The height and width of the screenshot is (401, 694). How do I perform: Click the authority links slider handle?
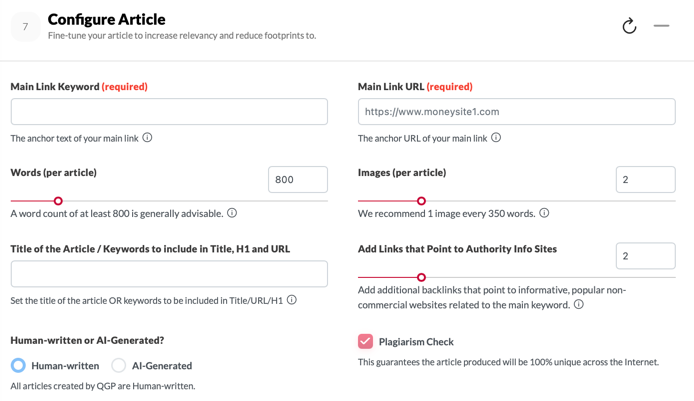tap(421, 278)
